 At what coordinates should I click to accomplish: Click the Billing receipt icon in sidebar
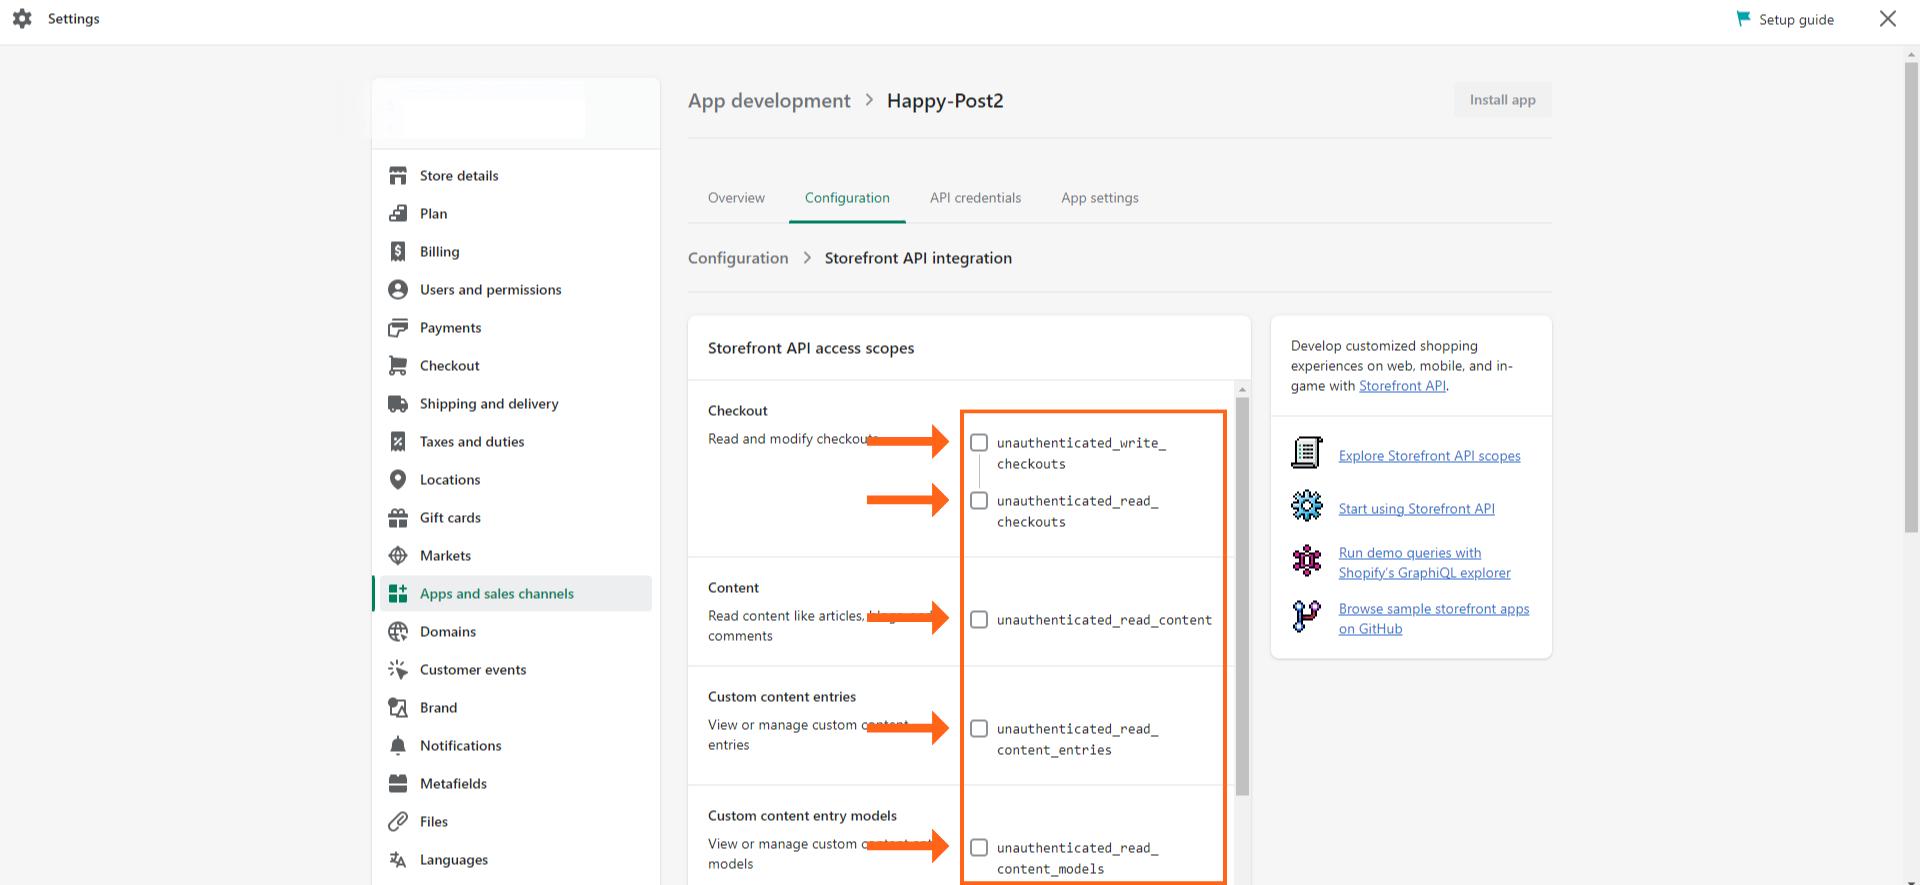[398, 252]
